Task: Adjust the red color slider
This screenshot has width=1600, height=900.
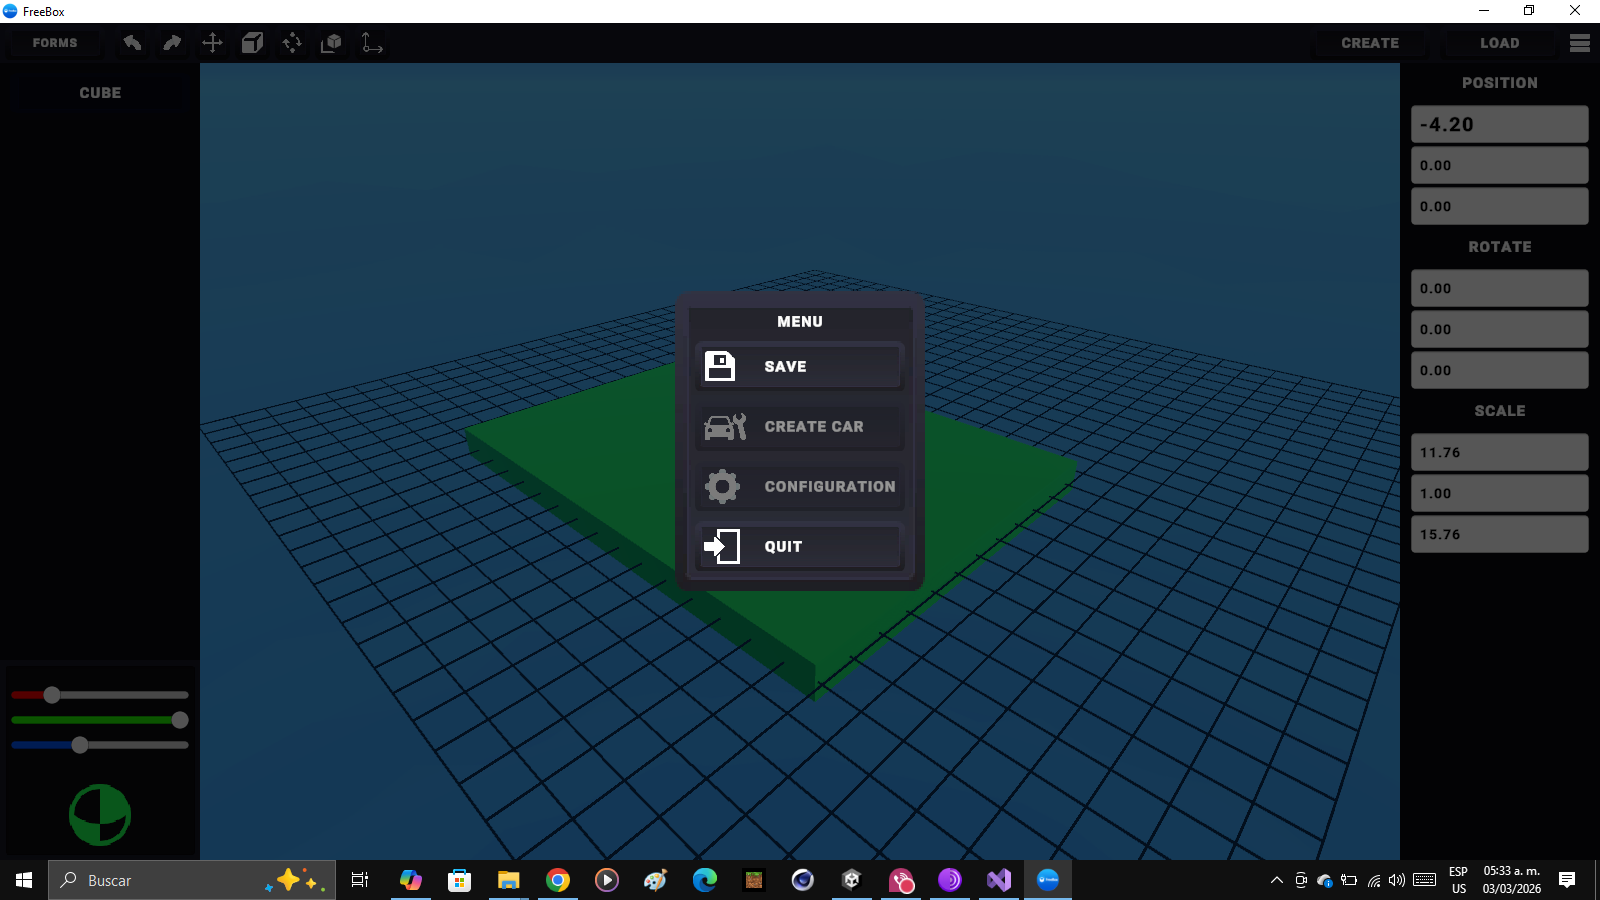Action: tap(100, 695)
